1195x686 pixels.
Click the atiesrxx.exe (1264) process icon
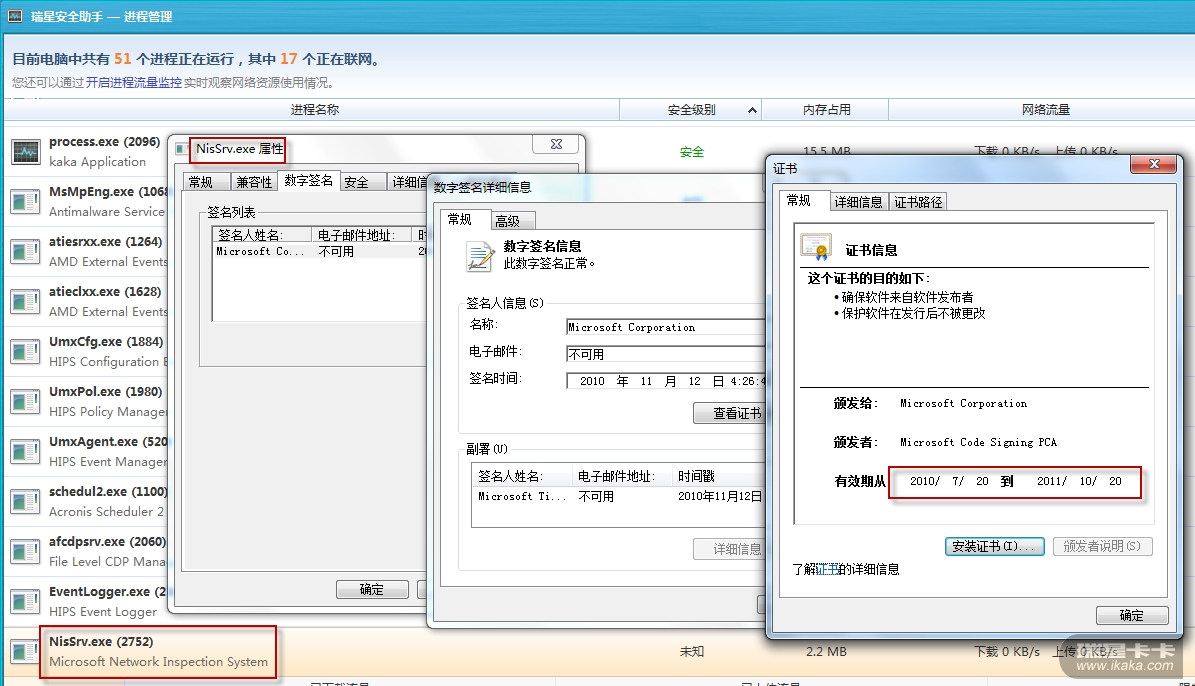pos(25,252)
